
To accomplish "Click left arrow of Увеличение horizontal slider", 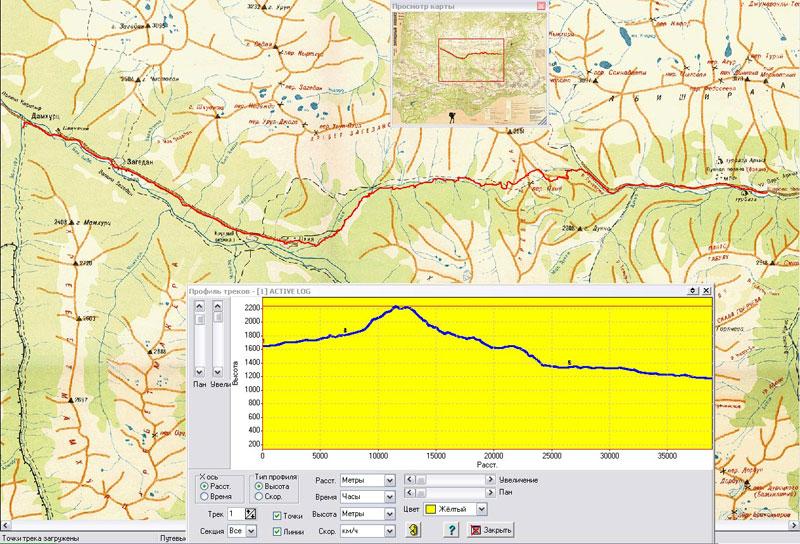I will pyautogui.click(x=410, y=480).
